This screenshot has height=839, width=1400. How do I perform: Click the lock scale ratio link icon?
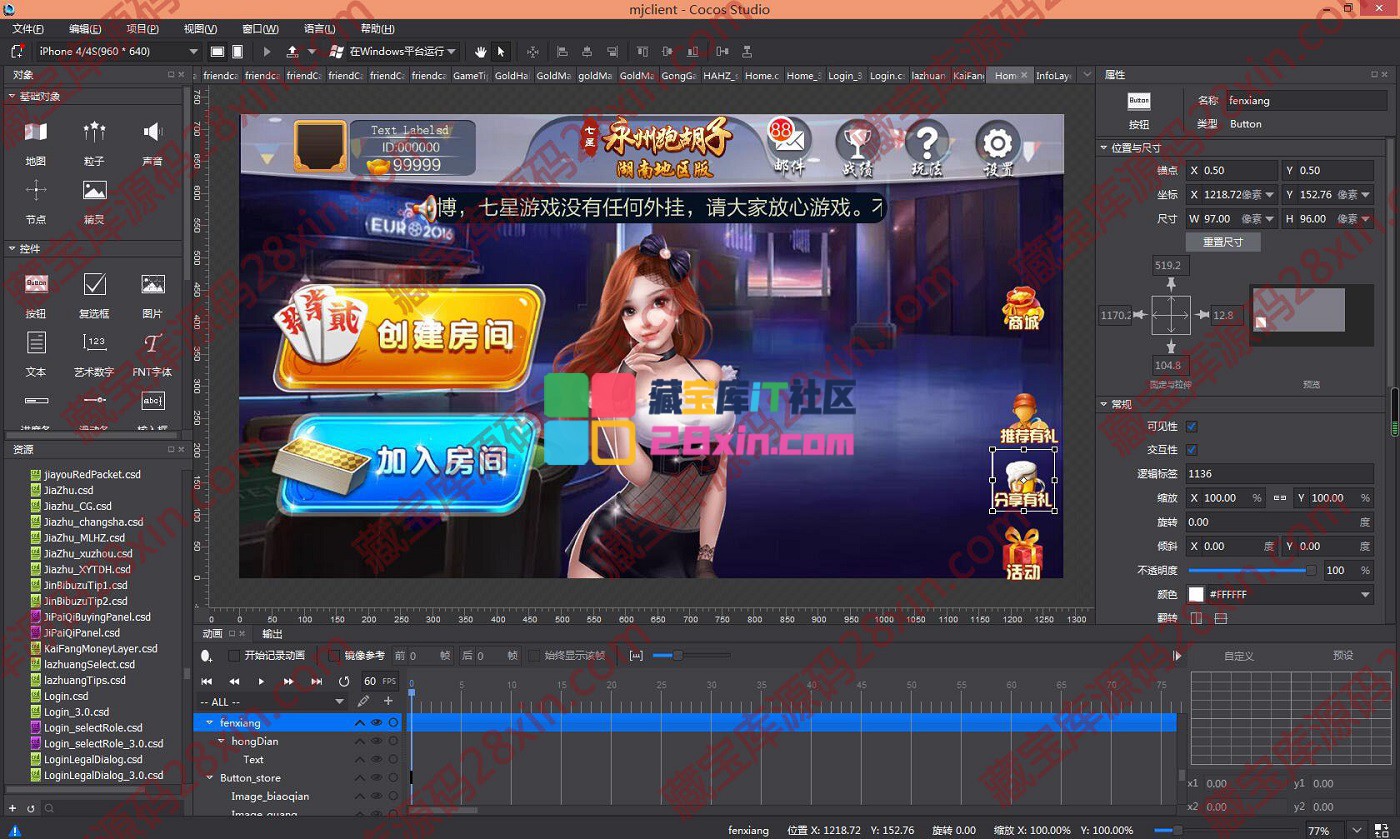click(1280, 498)
